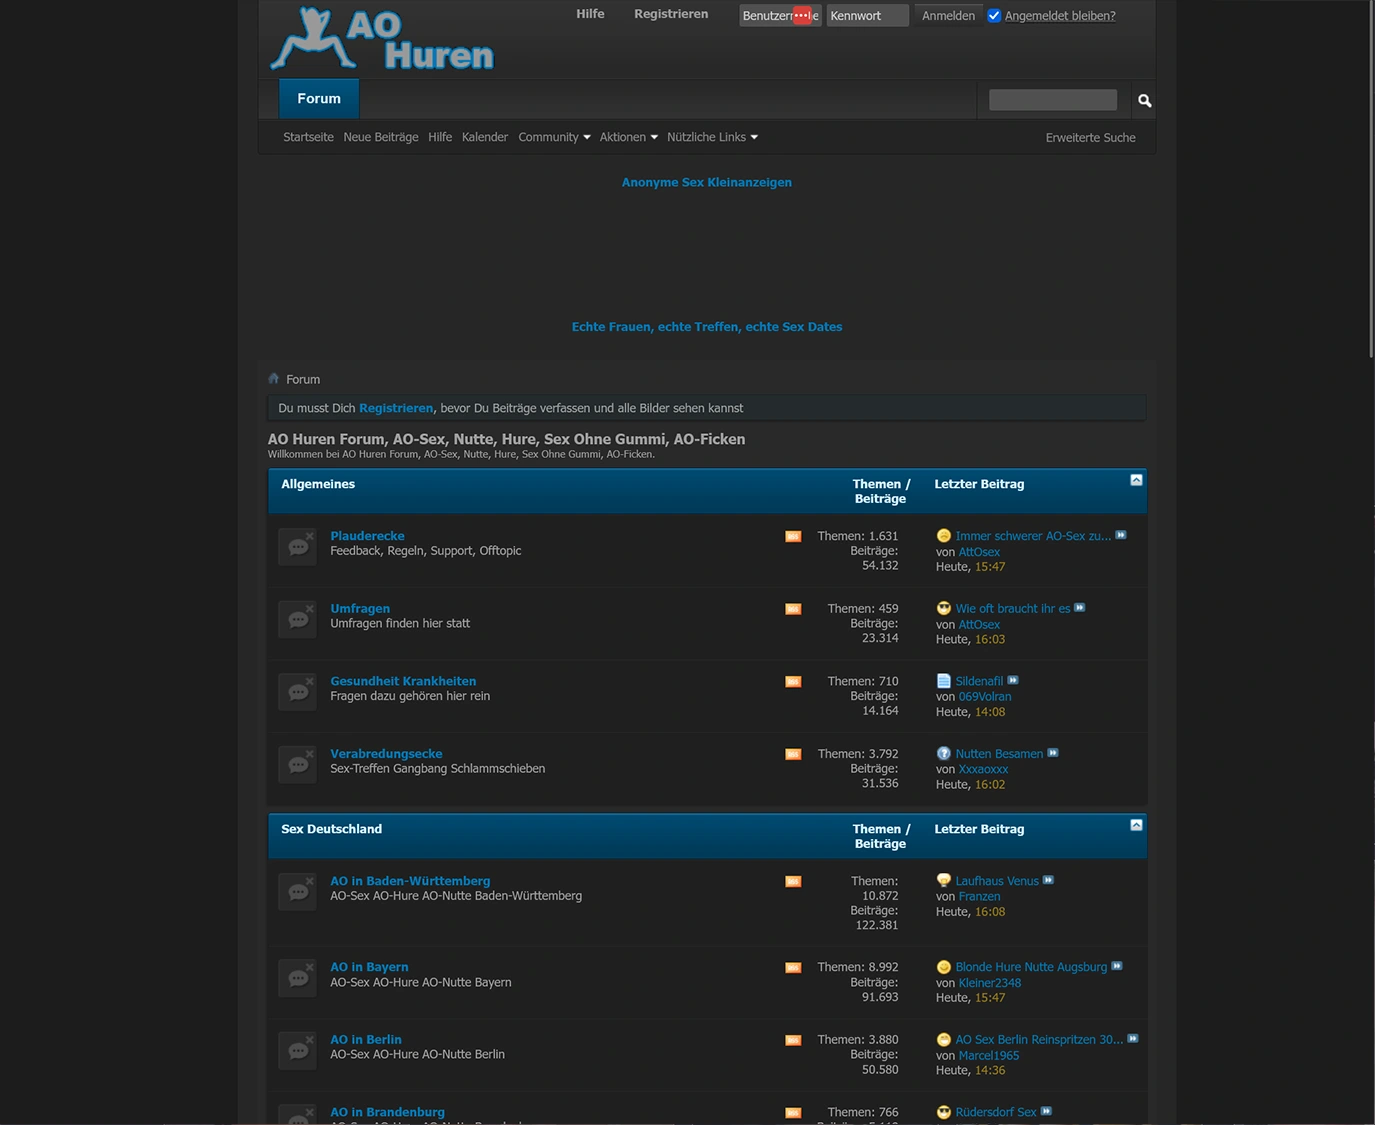Open the Umfragen forum link
Screen dimensions: 1375x1125
coord(360,608)
